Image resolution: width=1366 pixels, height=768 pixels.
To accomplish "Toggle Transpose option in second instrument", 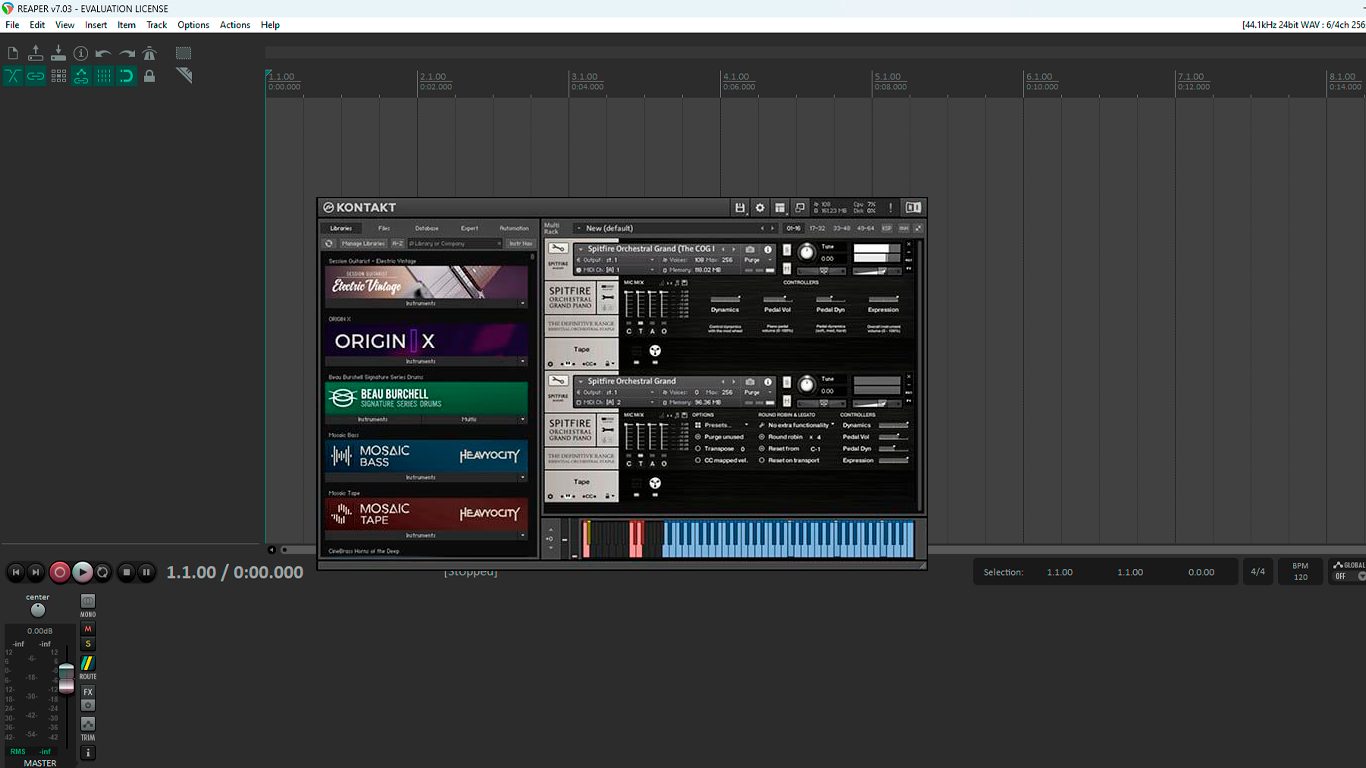I will [698, 449].
